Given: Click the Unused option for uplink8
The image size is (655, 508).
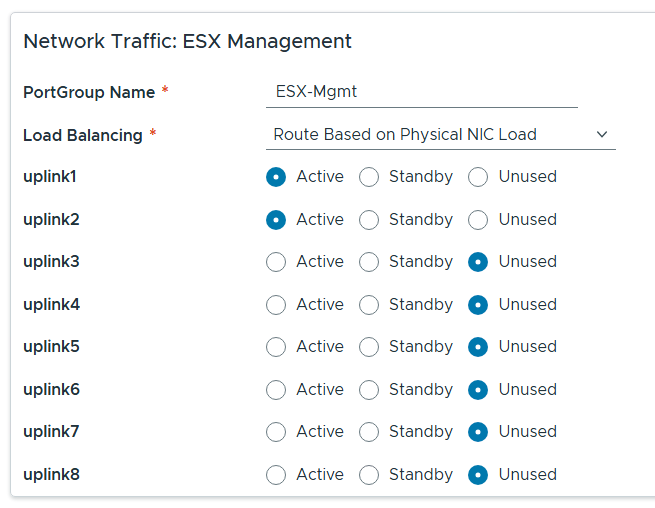Looking at the screenshot, I should coord(478,475).
